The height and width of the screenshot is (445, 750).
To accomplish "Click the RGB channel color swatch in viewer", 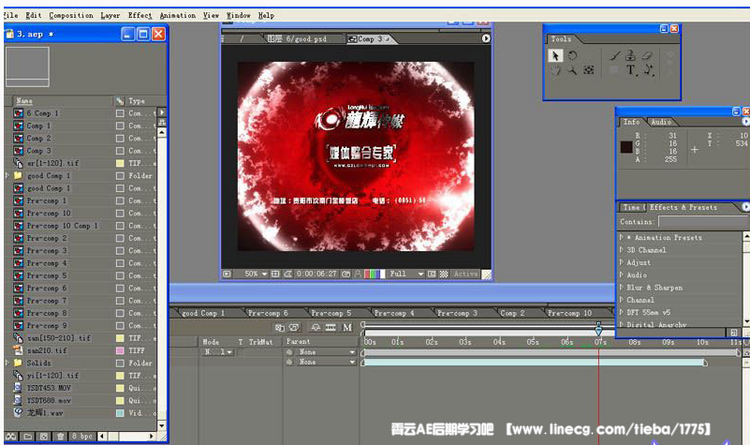I will (x=375, y=274).
